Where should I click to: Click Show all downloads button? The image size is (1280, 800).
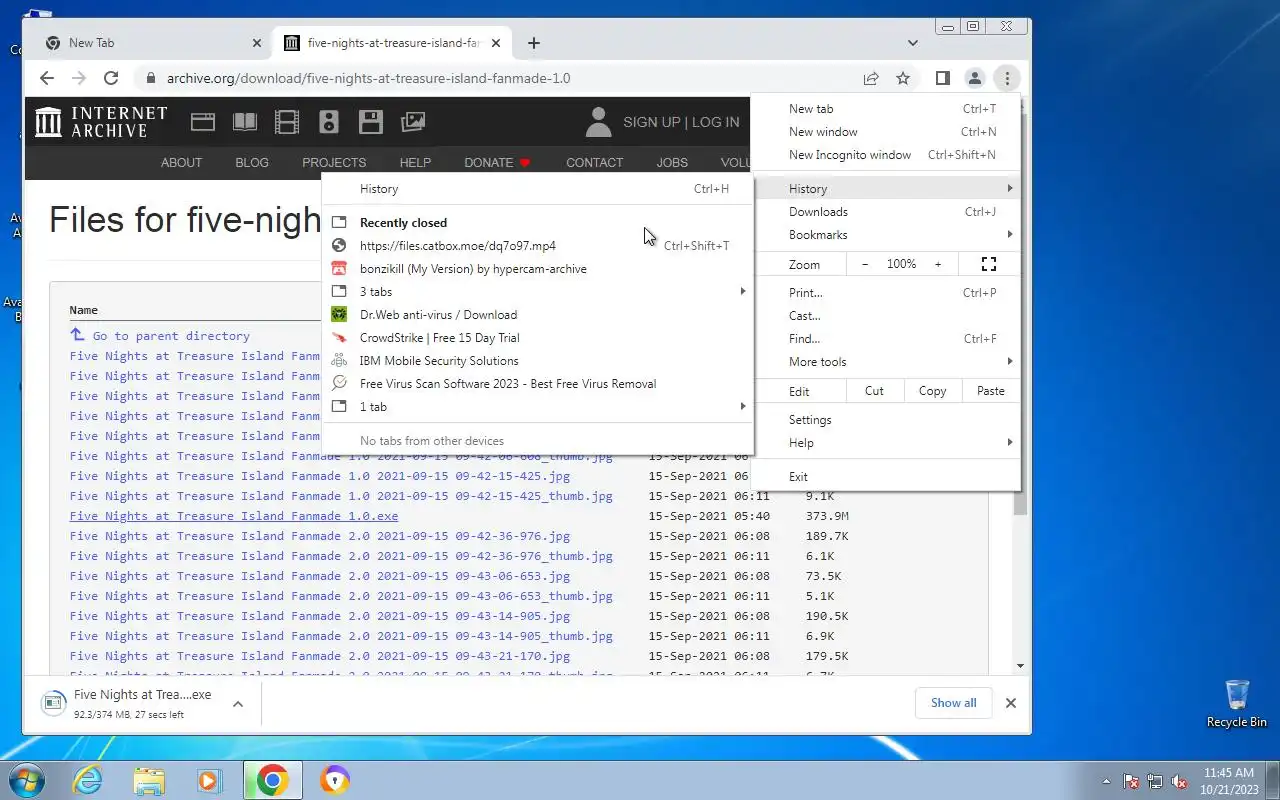click(953, 703)
